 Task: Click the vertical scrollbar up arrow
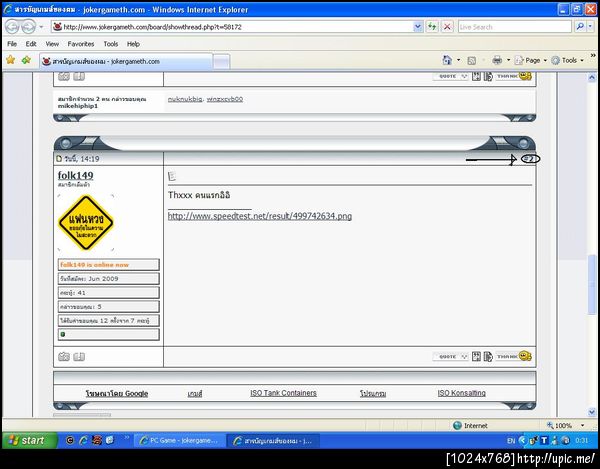pos(592,78)
